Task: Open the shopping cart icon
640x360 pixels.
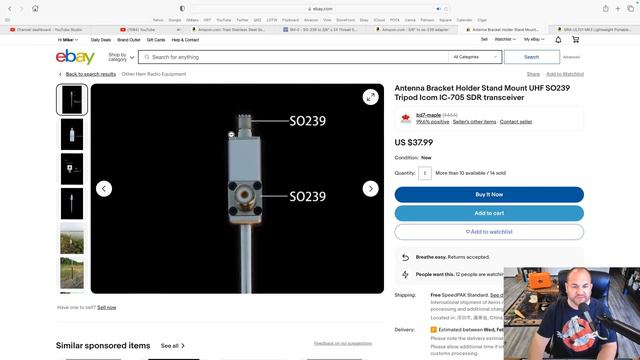Action: 576,40
